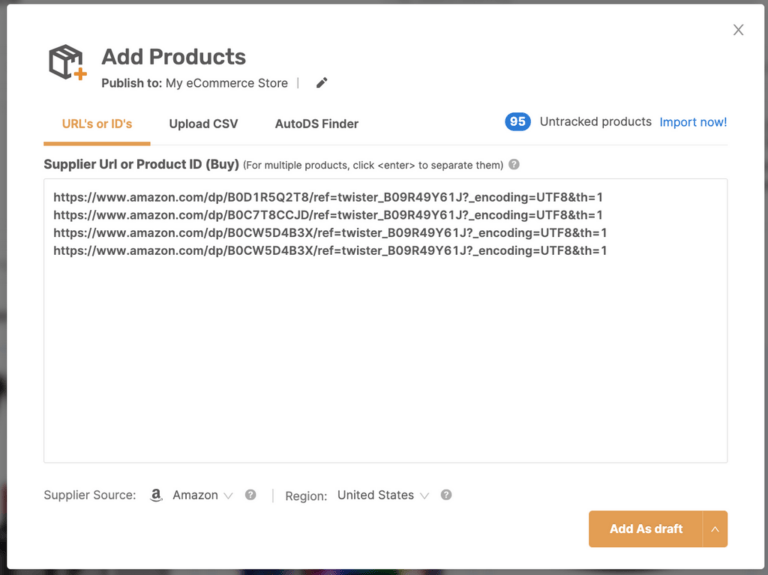The height and width of the screenshot is (575, 768).
Task: Click the Amazon logo icon
Action: click(156, 495)
